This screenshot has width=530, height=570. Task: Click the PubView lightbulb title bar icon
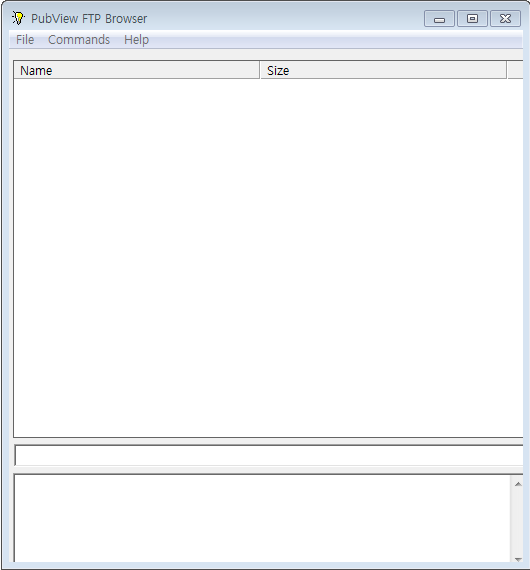[x=18, y=18]
